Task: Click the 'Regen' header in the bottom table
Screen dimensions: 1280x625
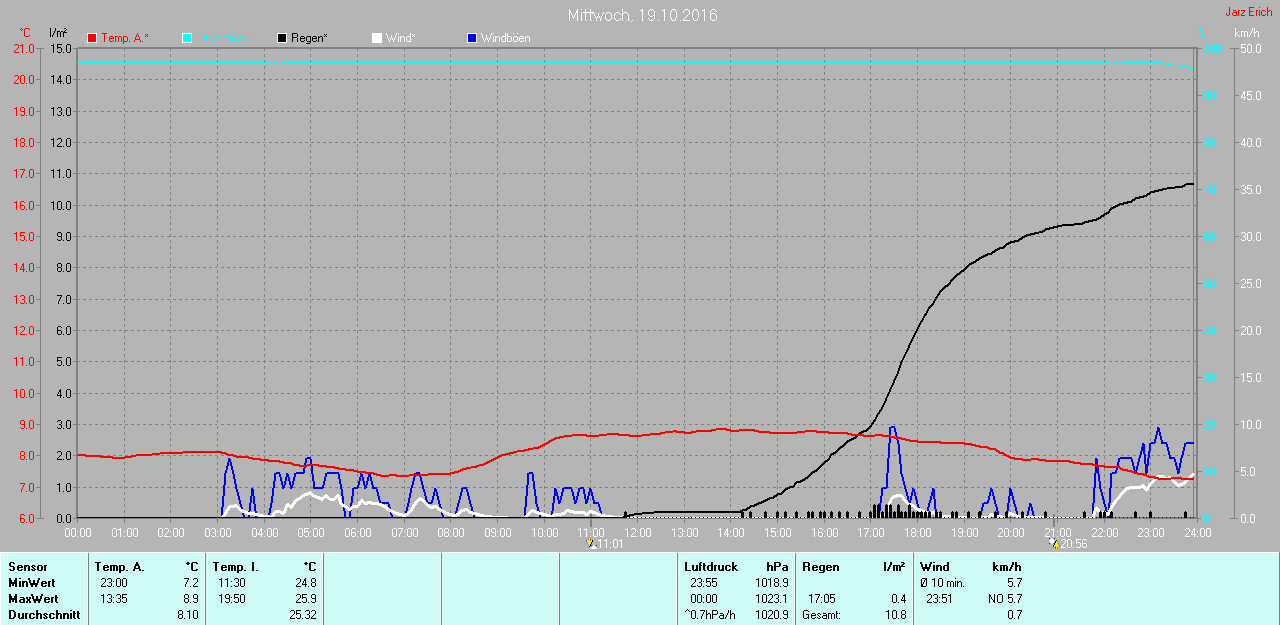Action: pyautogui.click(x=820, y=567)
